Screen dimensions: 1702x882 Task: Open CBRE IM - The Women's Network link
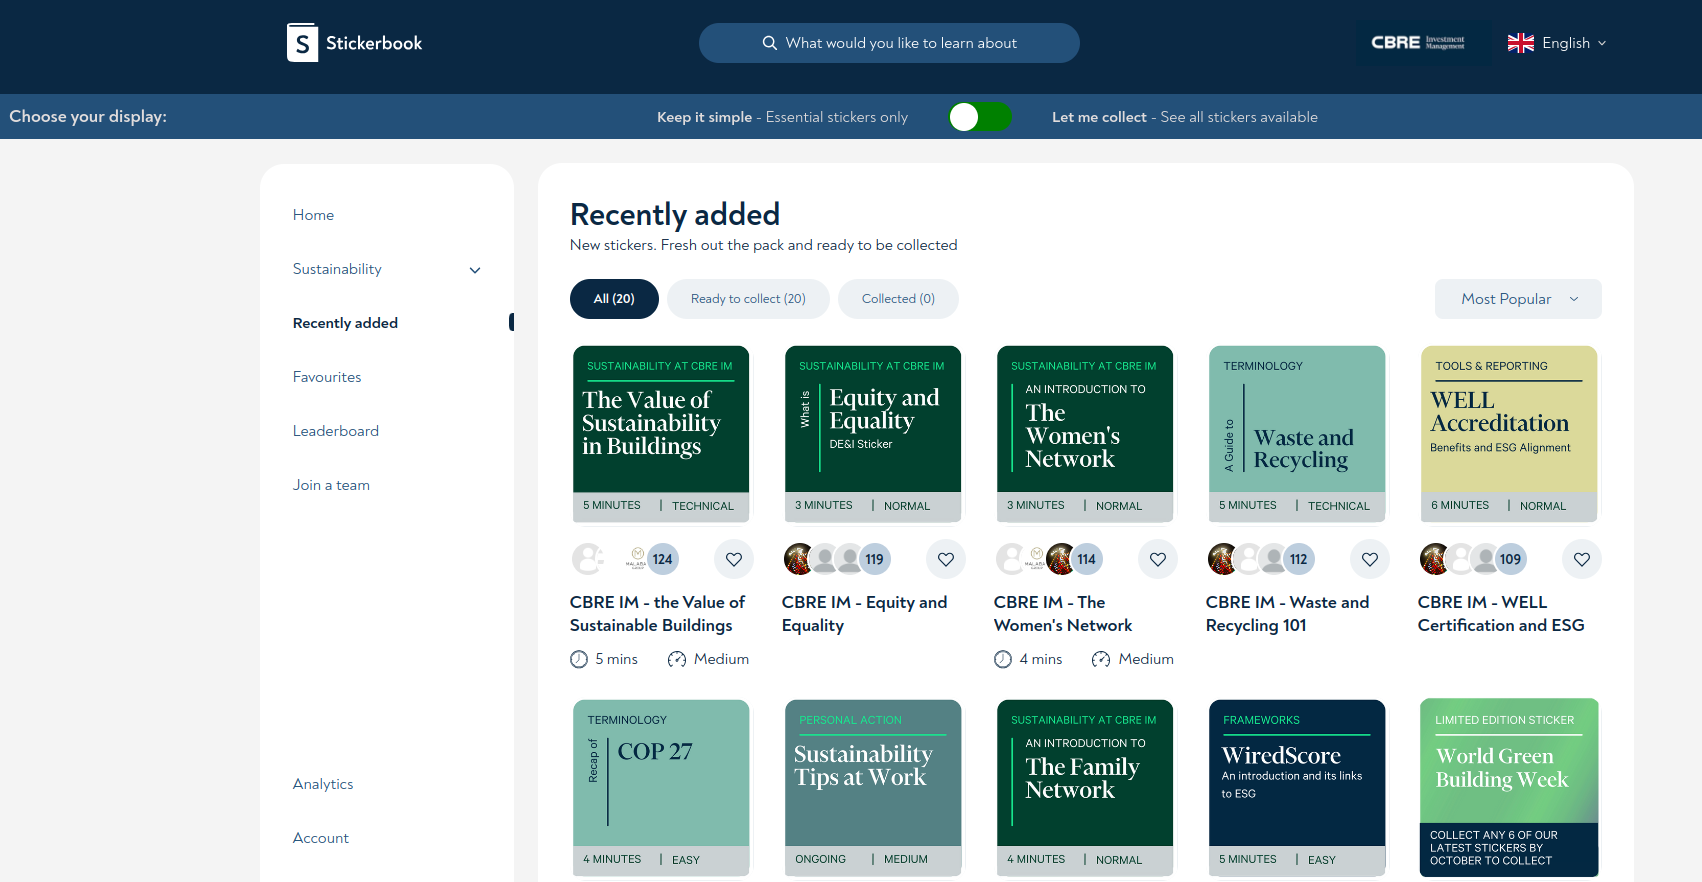(x=1063, y=614)
